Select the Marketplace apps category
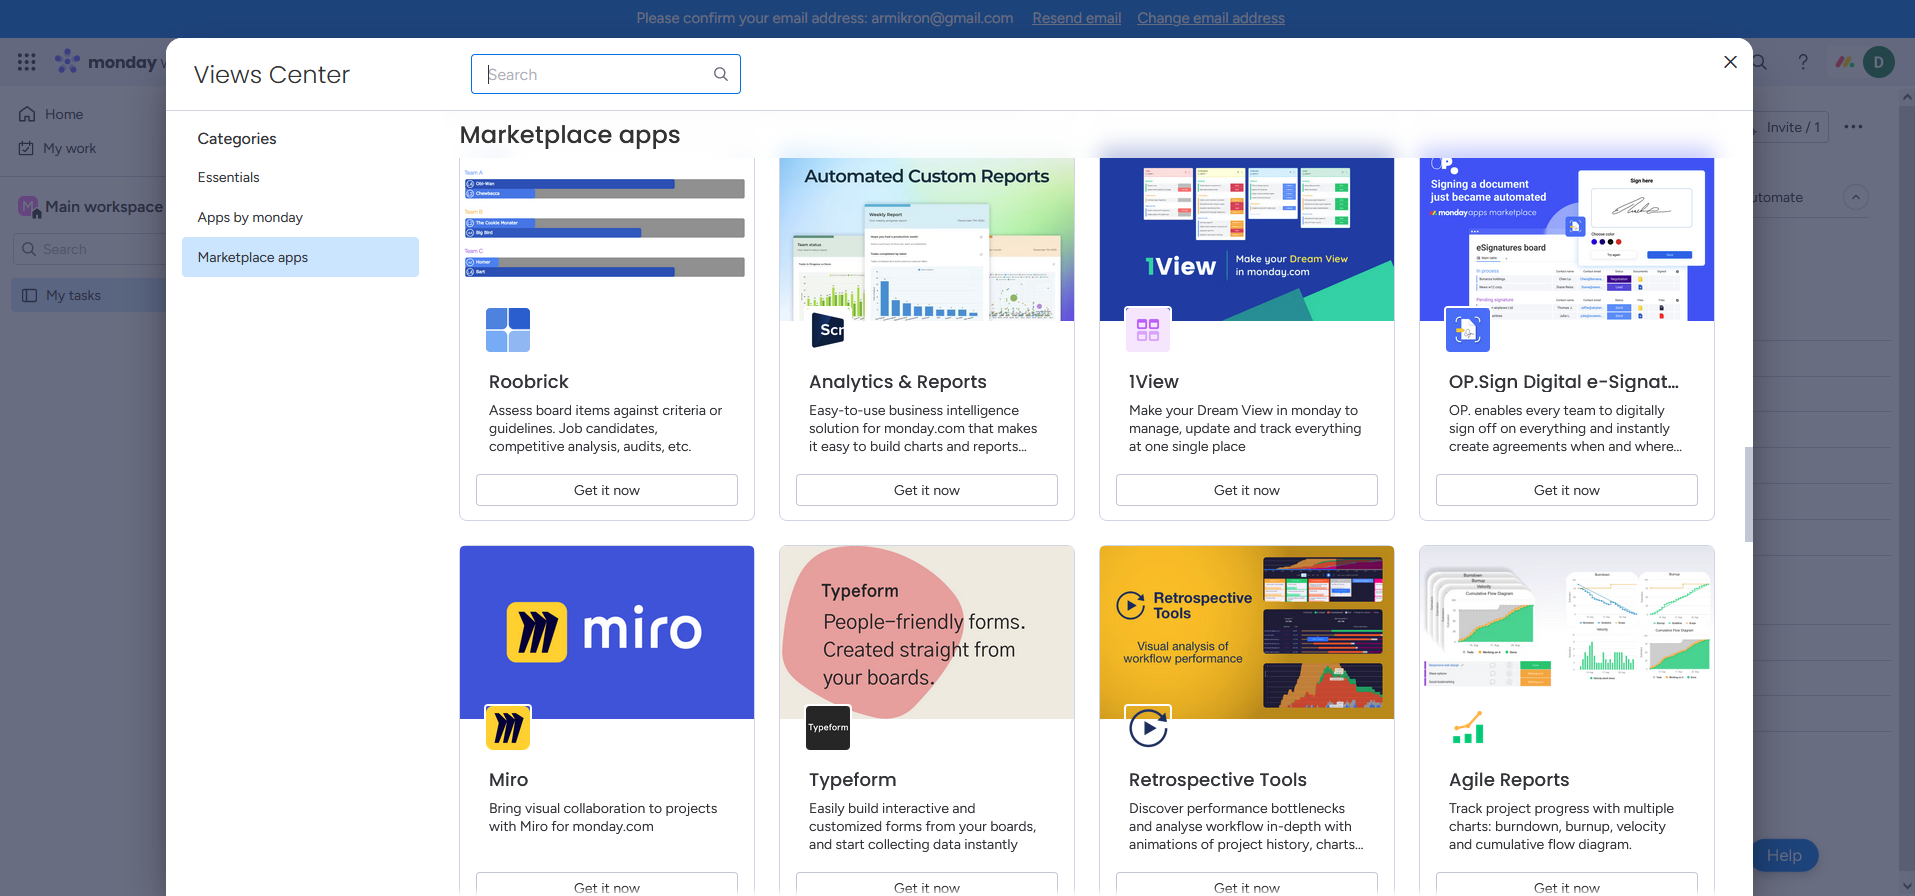The height and width of the screenshot is (896, 1915). click(x=300, y=257)
